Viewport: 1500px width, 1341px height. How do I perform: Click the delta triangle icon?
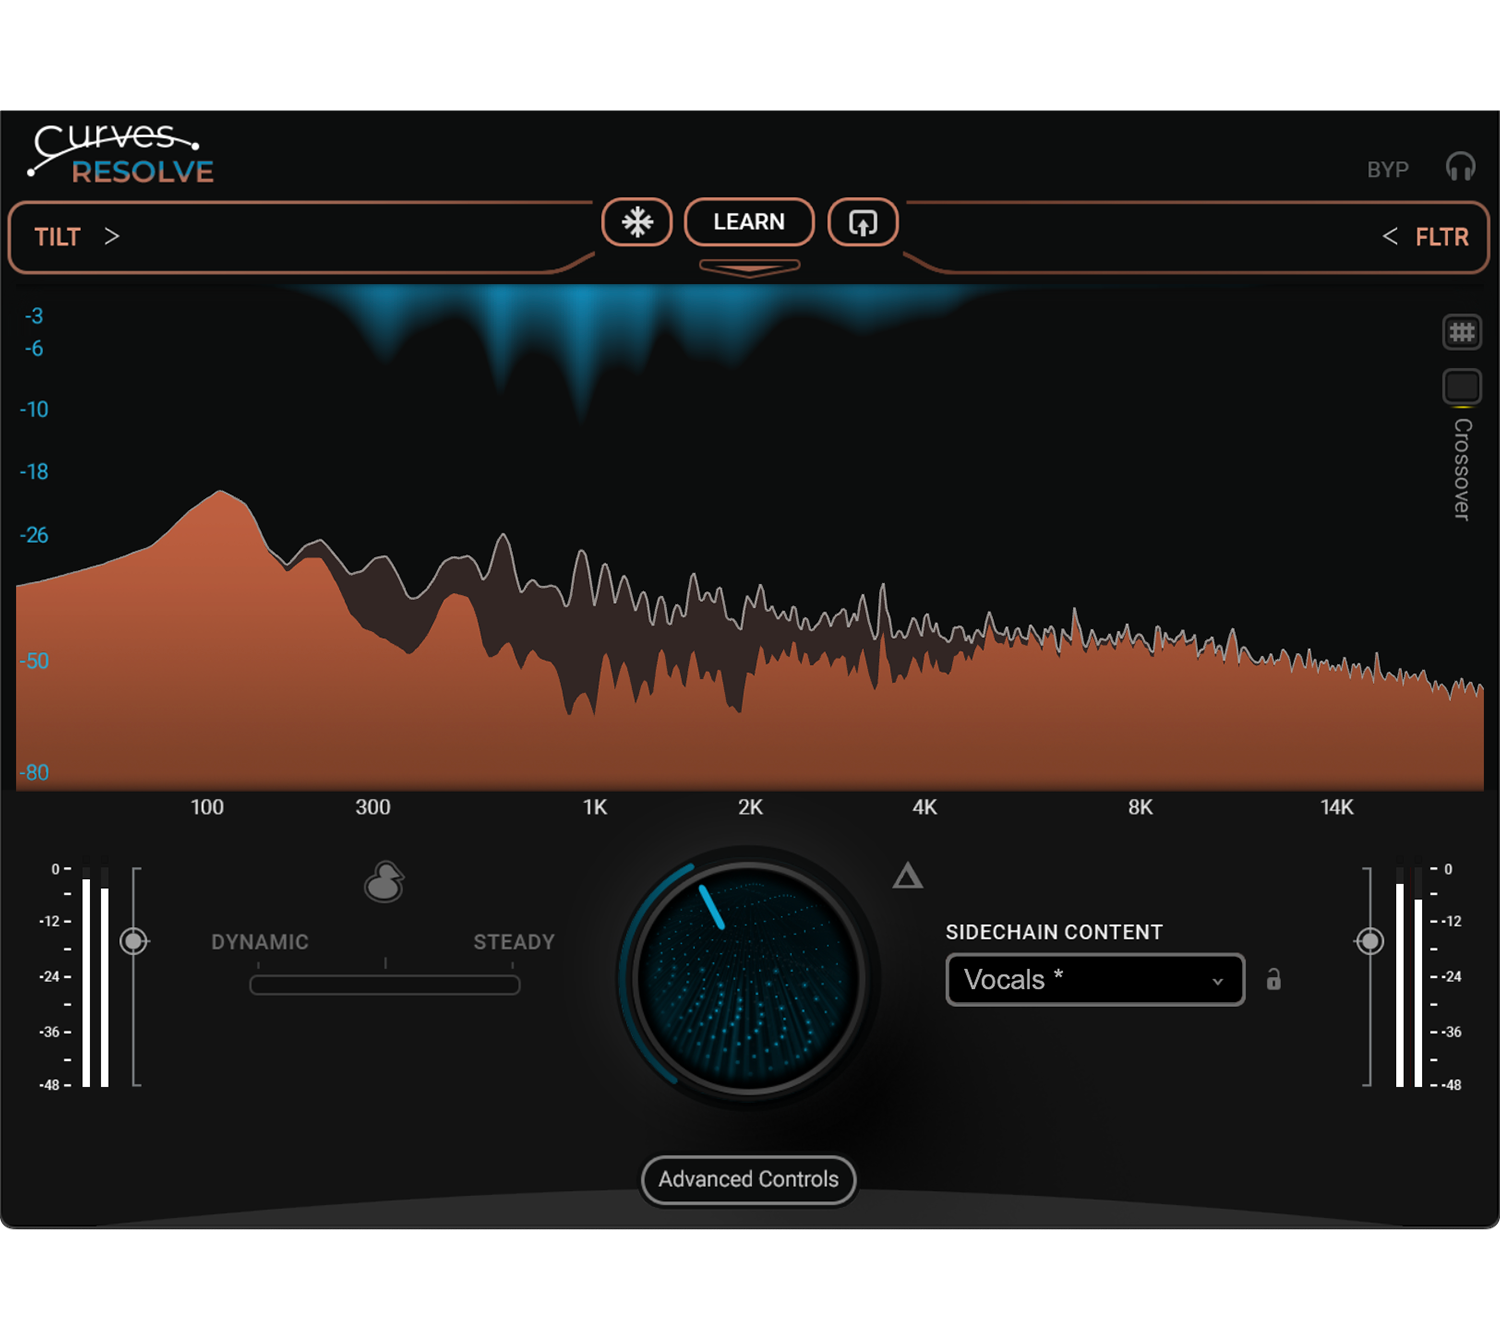click(907, 877)
